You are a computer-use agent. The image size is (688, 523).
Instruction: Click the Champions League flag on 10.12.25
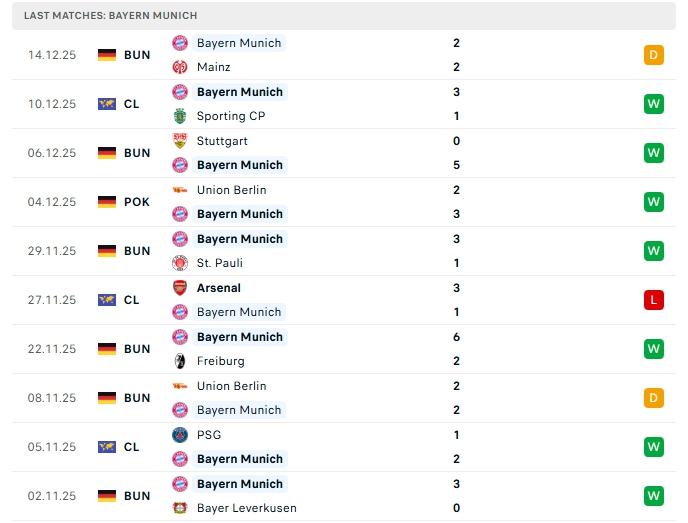pyautogui.click(x=107, y=104)
